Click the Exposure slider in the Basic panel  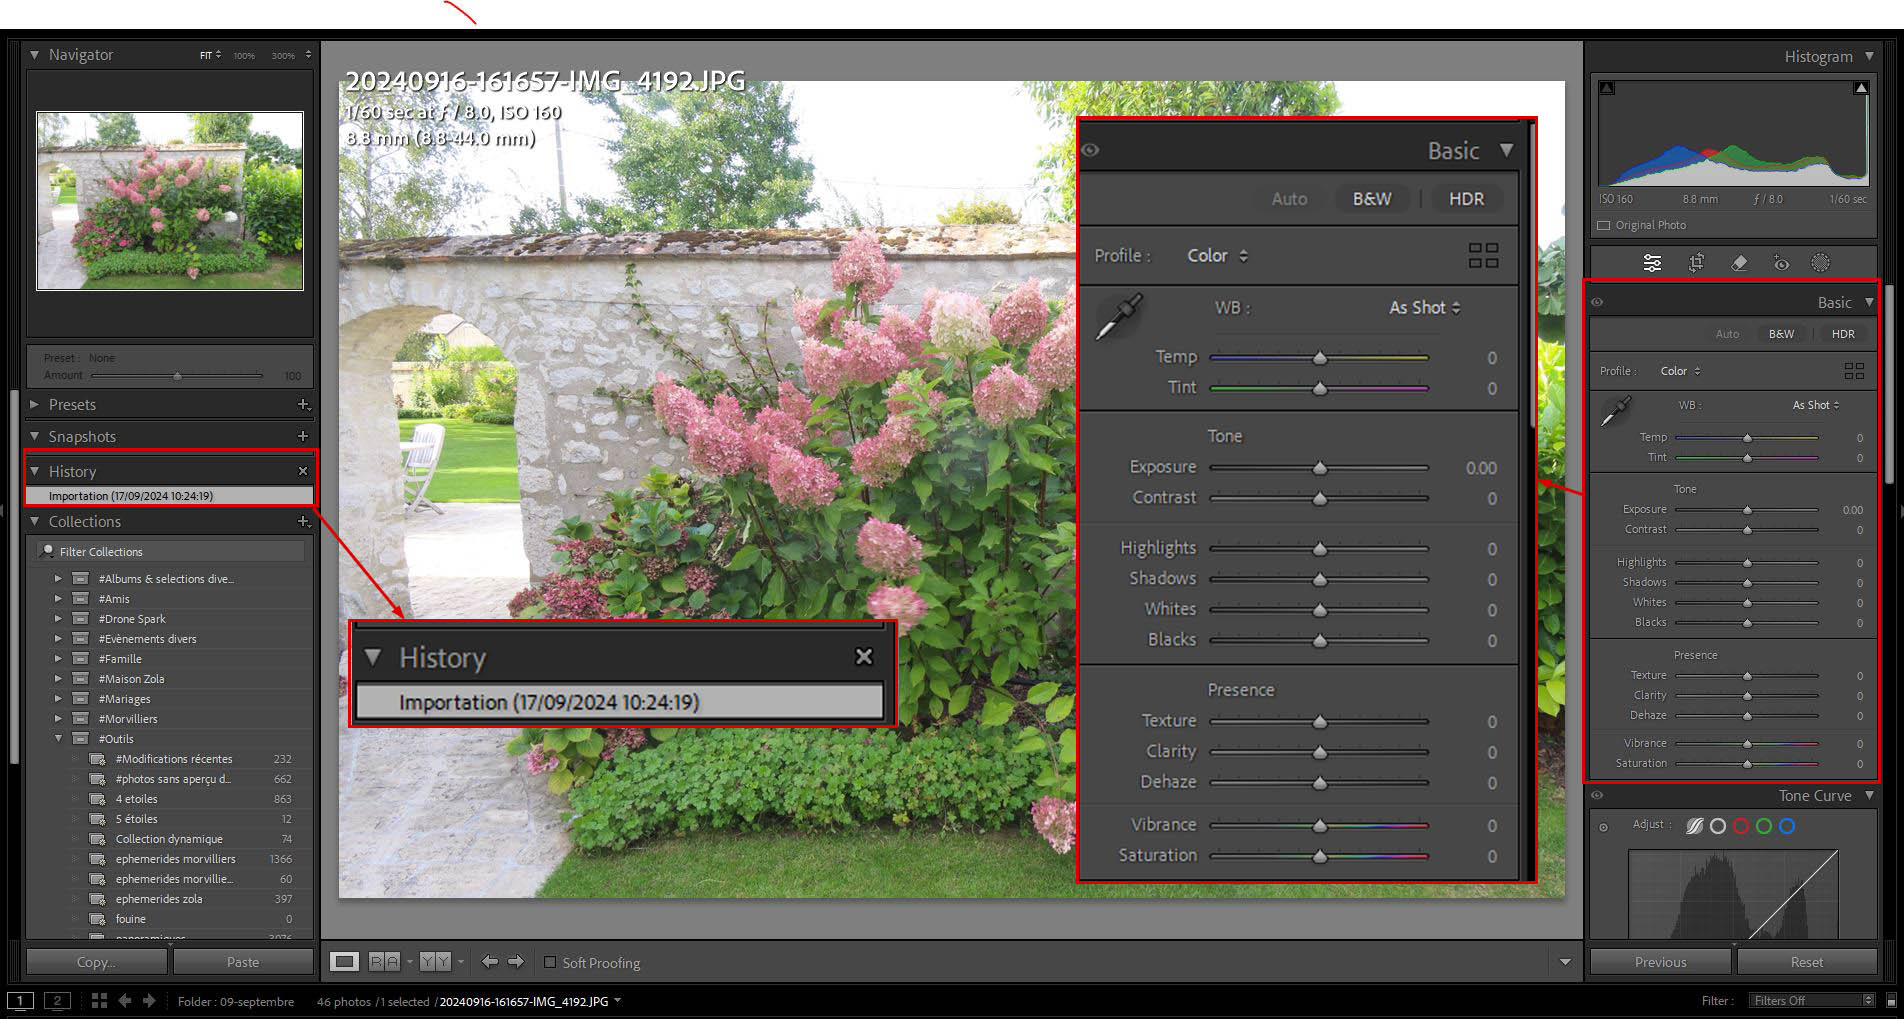(x=1320, y=467)
